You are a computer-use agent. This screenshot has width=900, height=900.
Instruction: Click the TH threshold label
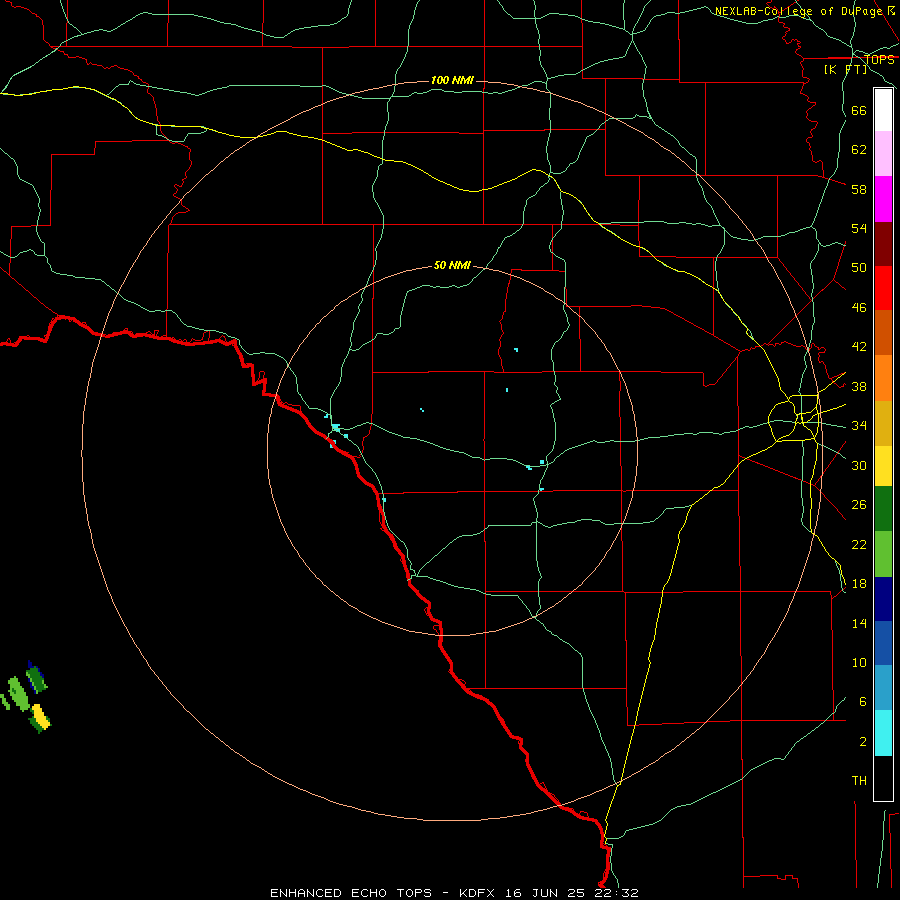[x=859, y=780]
